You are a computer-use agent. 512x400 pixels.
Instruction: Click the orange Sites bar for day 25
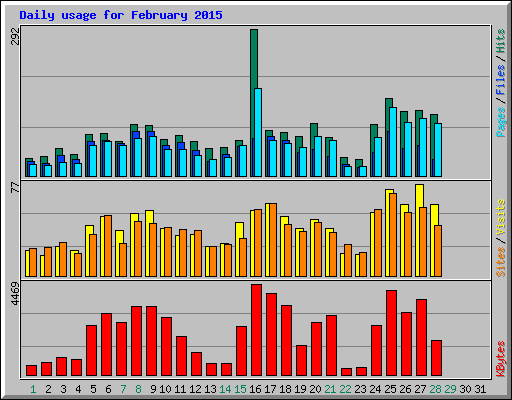393,235
